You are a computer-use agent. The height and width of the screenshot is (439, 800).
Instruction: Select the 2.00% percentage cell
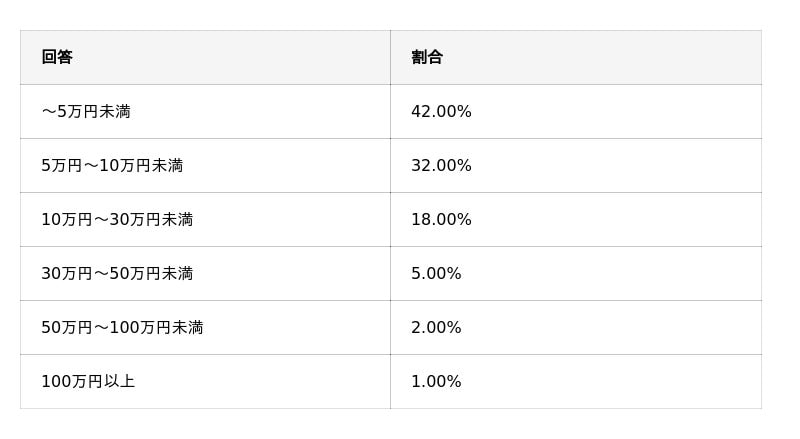(436, 328)
